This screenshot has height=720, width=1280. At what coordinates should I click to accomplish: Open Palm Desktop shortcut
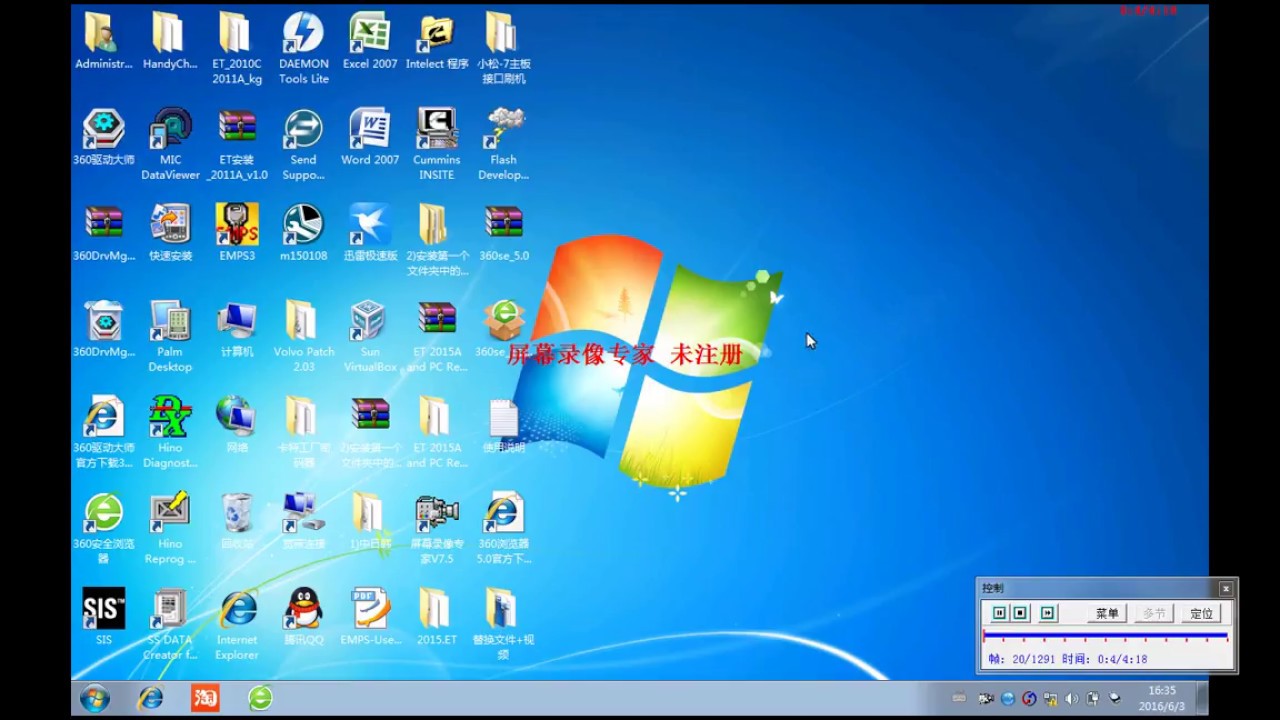(170, 336)
